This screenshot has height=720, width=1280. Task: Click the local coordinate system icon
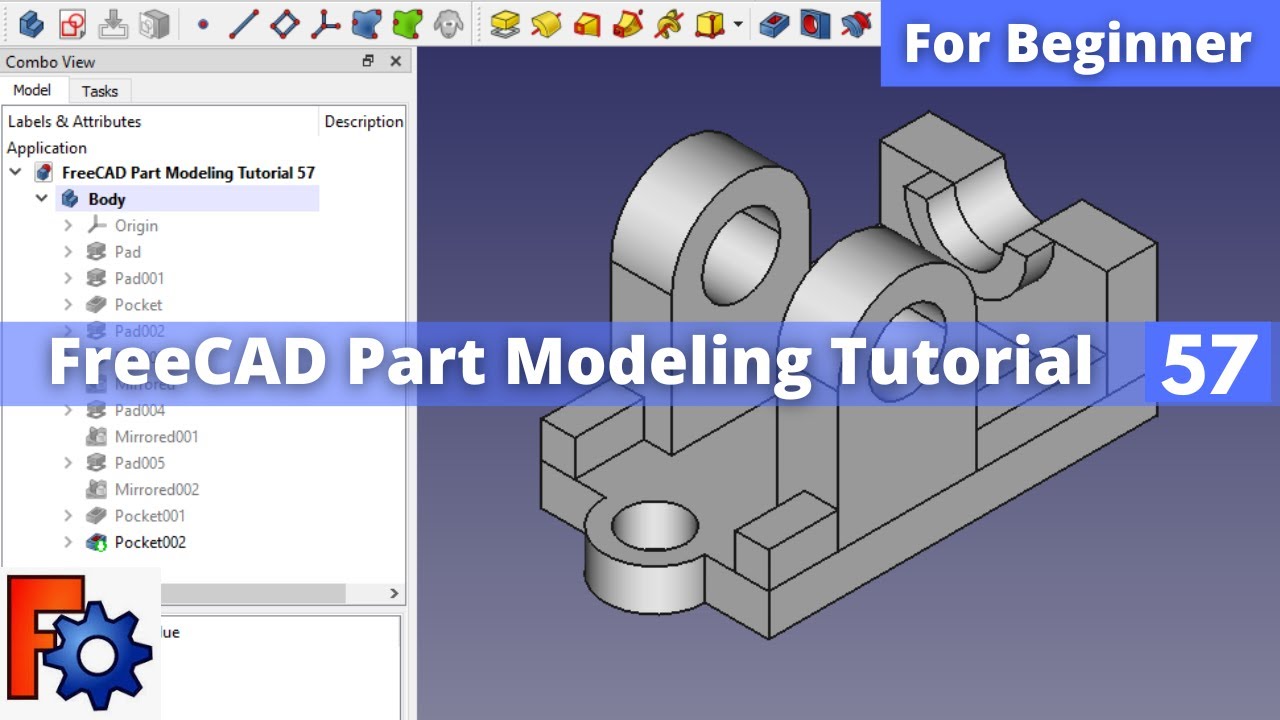point(325,23)
